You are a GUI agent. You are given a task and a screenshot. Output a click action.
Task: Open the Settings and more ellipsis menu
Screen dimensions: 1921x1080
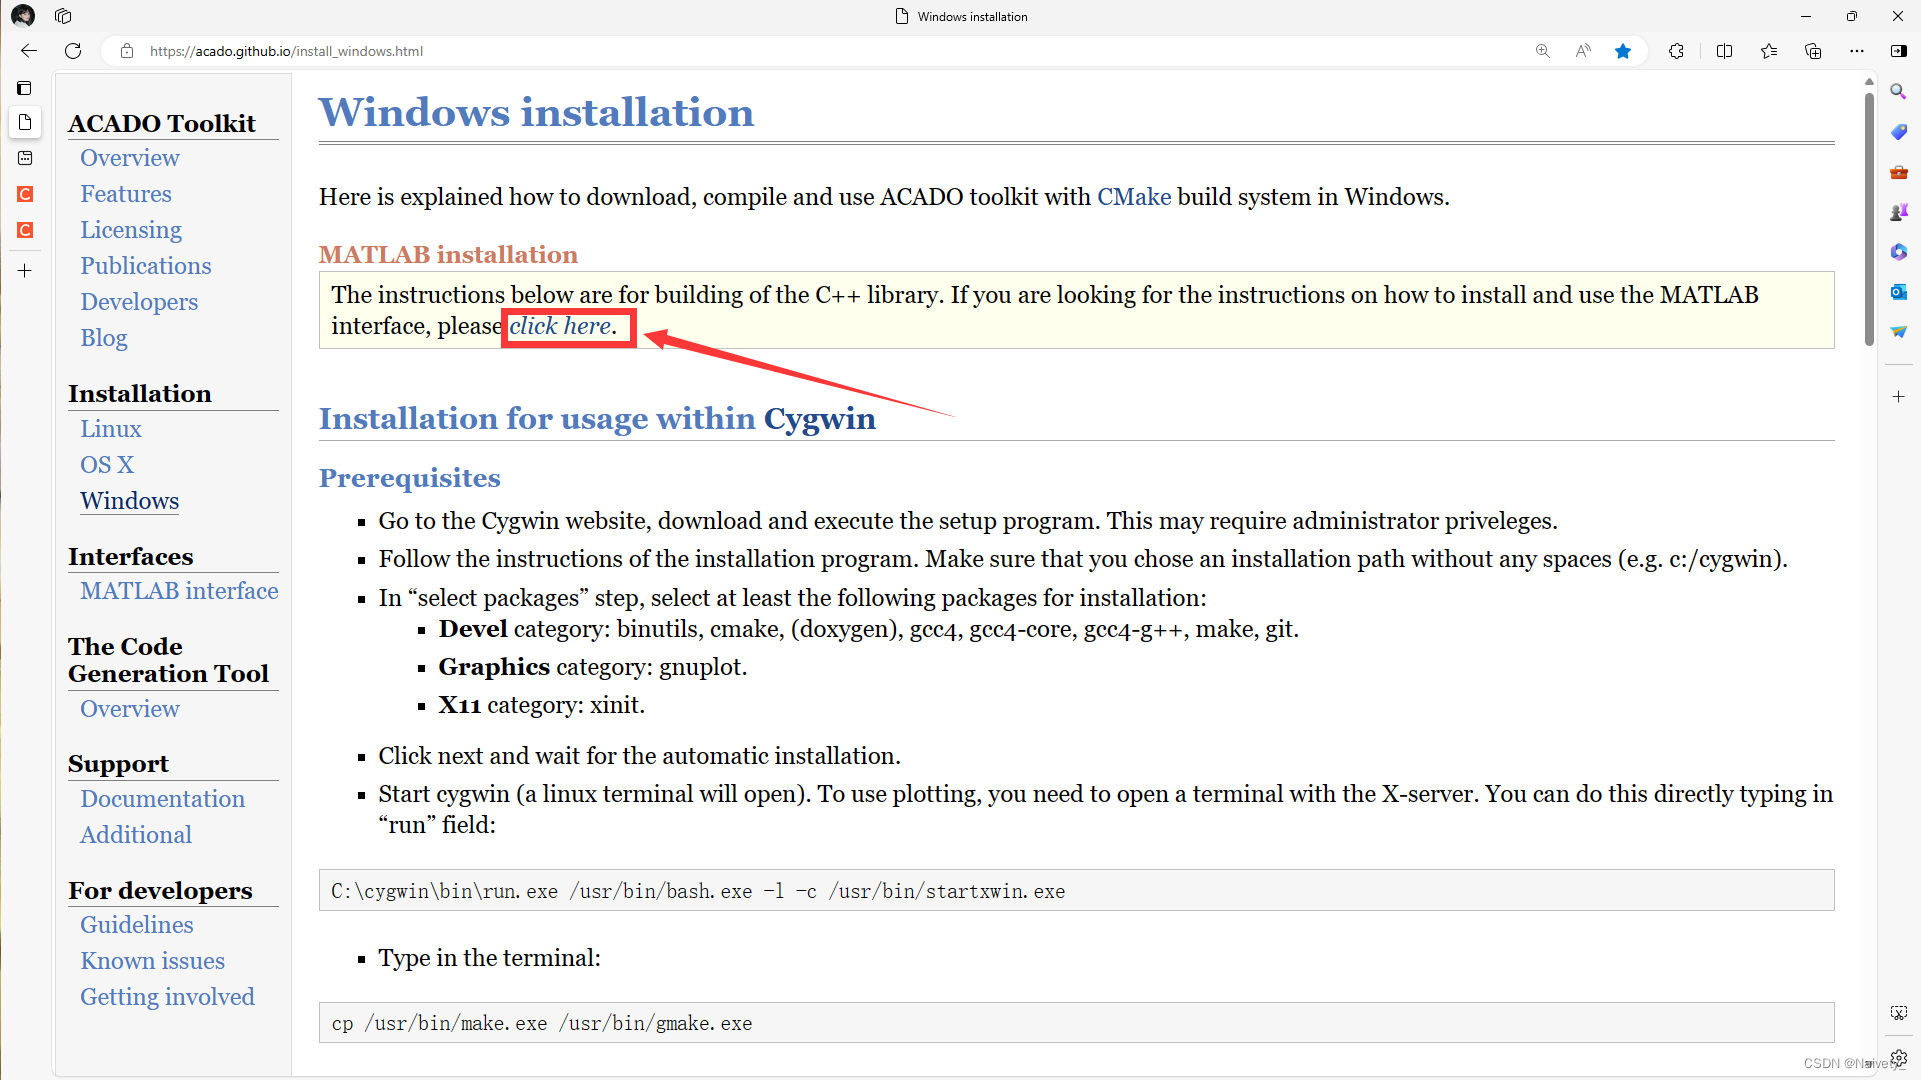click(x=1858, y=51)
